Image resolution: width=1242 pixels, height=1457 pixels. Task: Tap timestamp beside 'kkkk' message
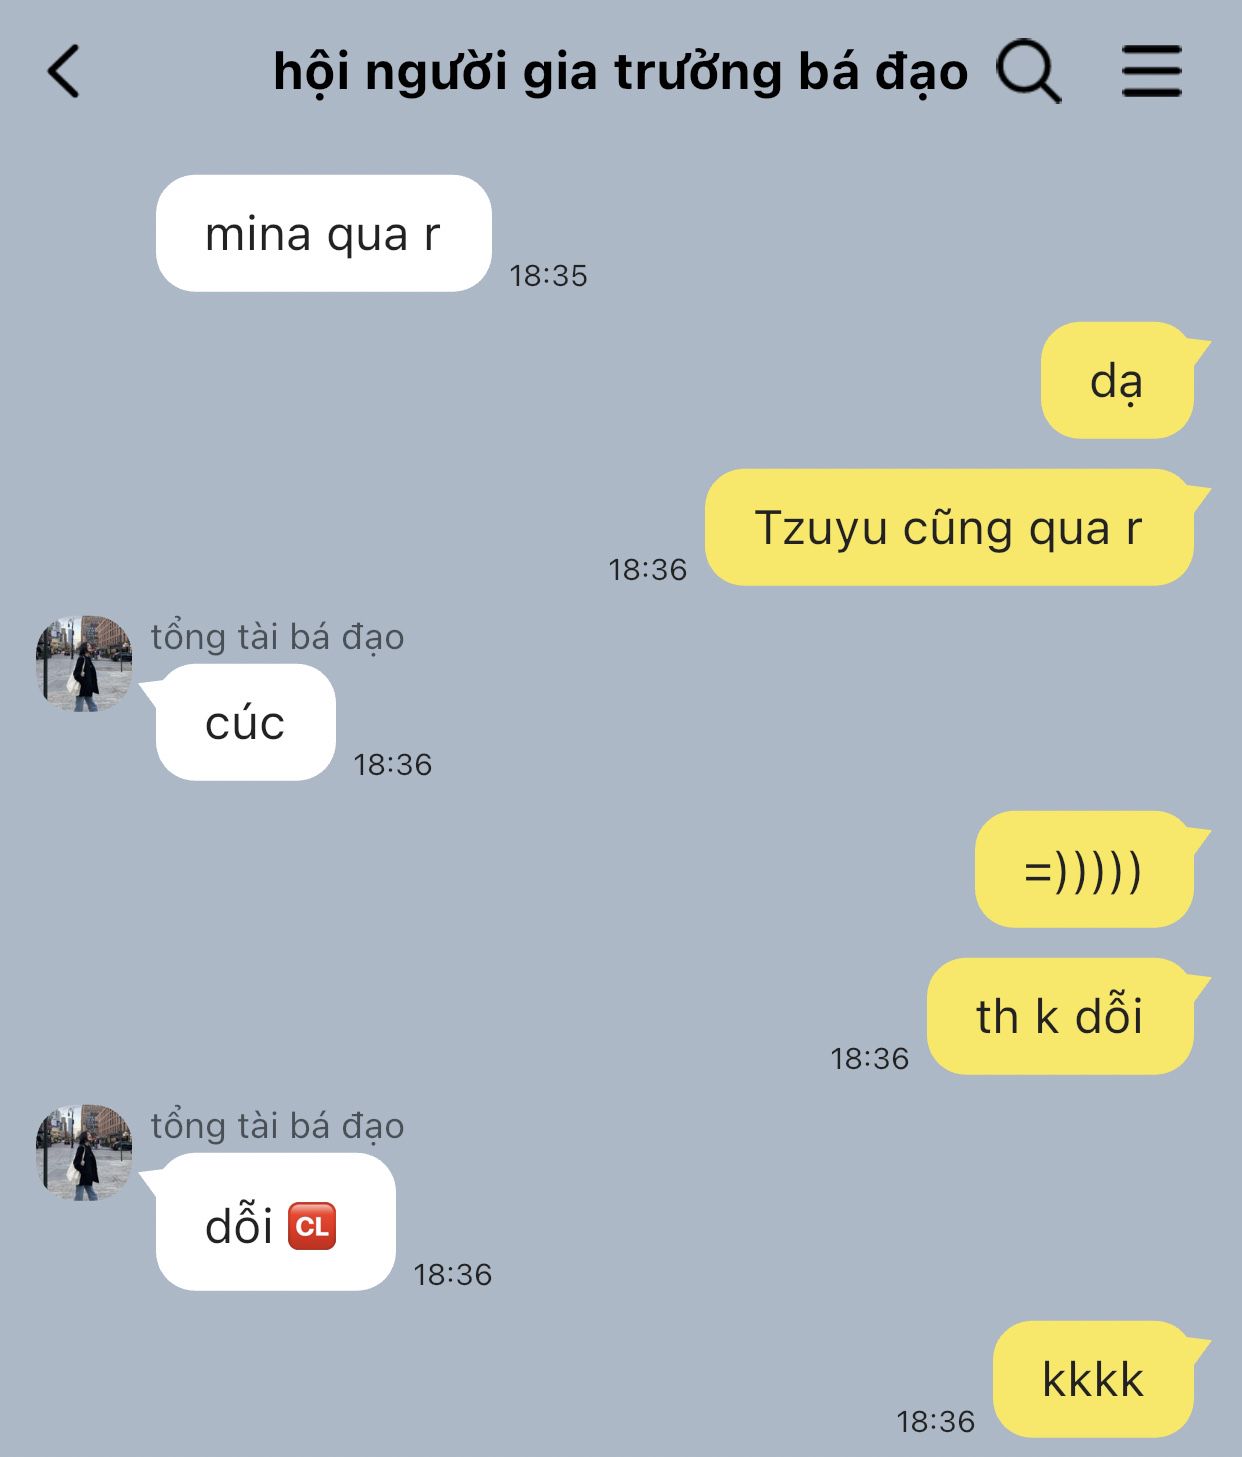(x=935, y=1422)
